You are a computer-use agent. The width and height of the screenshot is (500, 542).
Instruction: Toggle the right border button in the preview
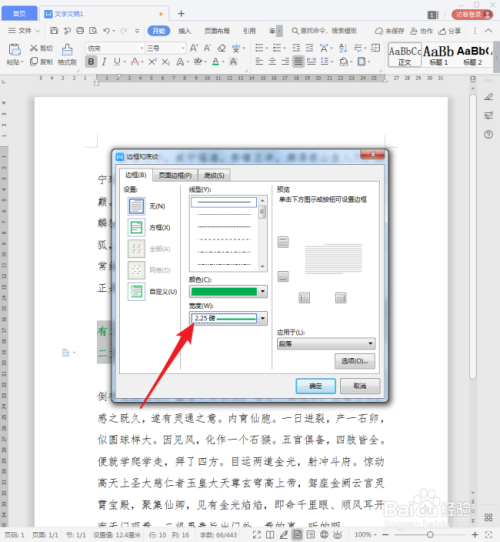coord(341,298)
